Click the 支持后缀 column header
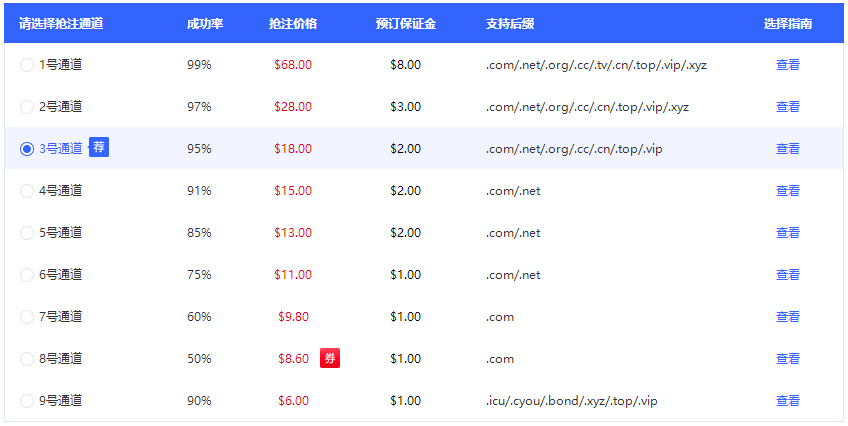The height and width of the screenshot is (426, 848). 510,23
